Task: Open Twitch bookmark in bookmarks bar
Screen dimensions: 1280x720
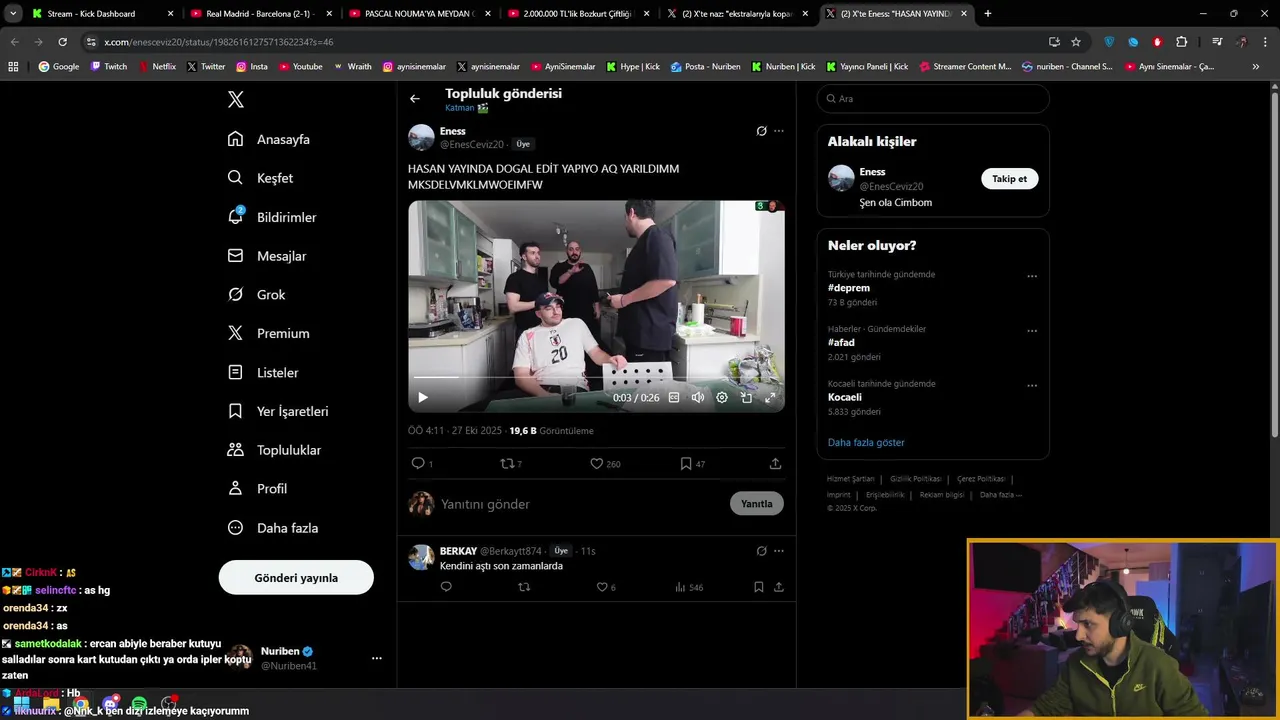Action: (109, 66)
